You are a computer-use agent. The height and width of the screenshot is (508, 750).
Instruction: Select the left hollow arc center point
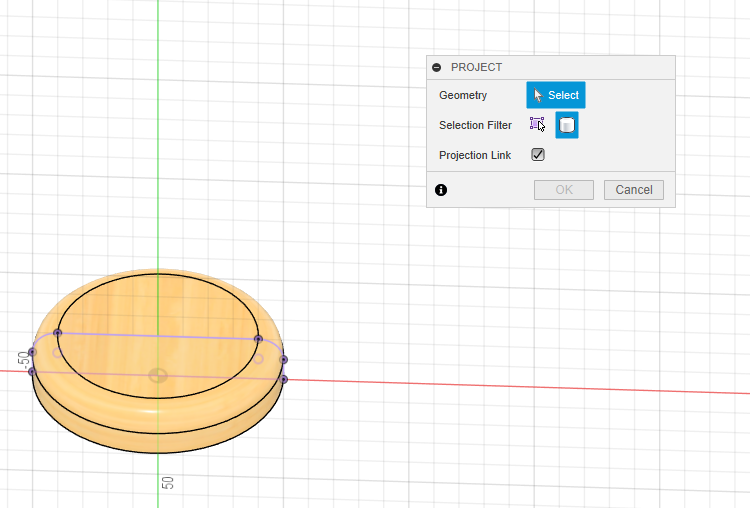click(57, 352)
